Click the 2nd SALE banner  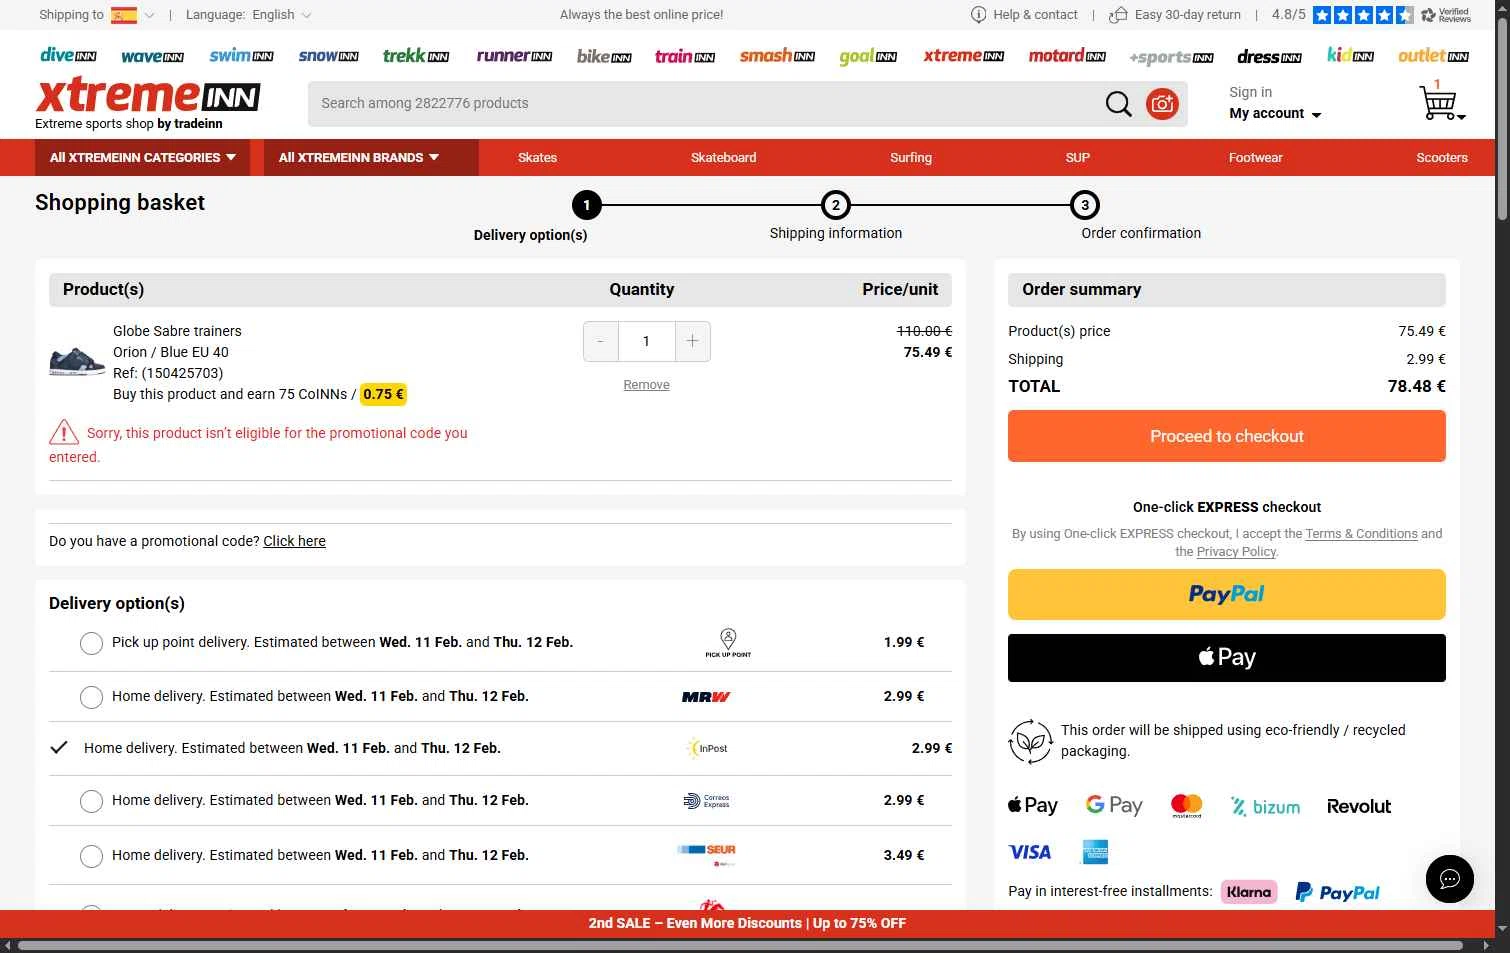[x=747, y=924]
